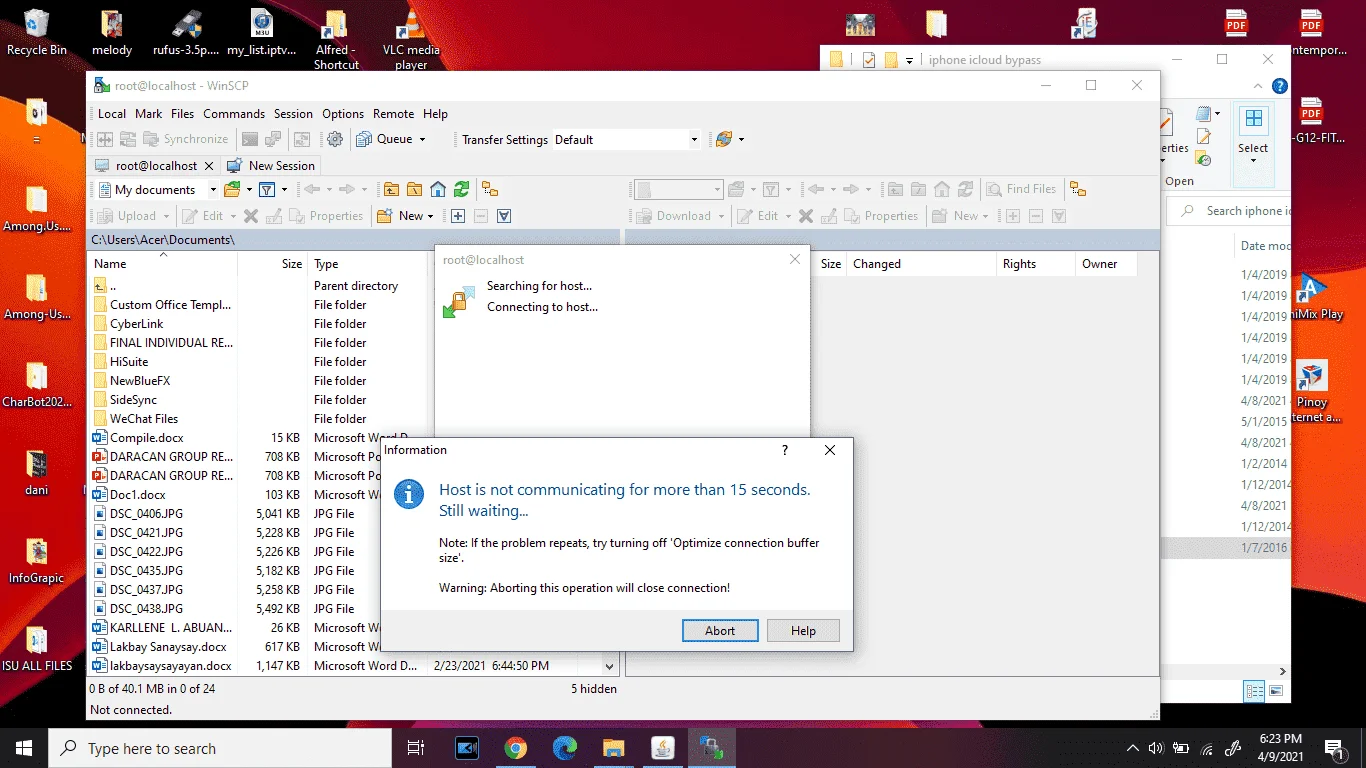Click the Zoom icon on the taskbar

coord(467,748)
